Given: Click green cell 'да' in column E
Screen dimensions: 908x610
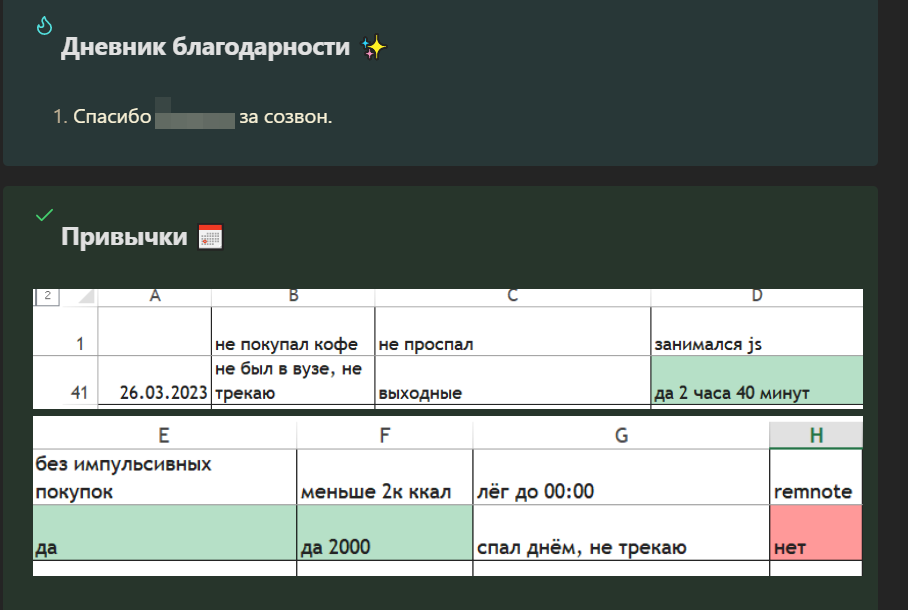Looking at the screenshot, I should click(164, 532).
